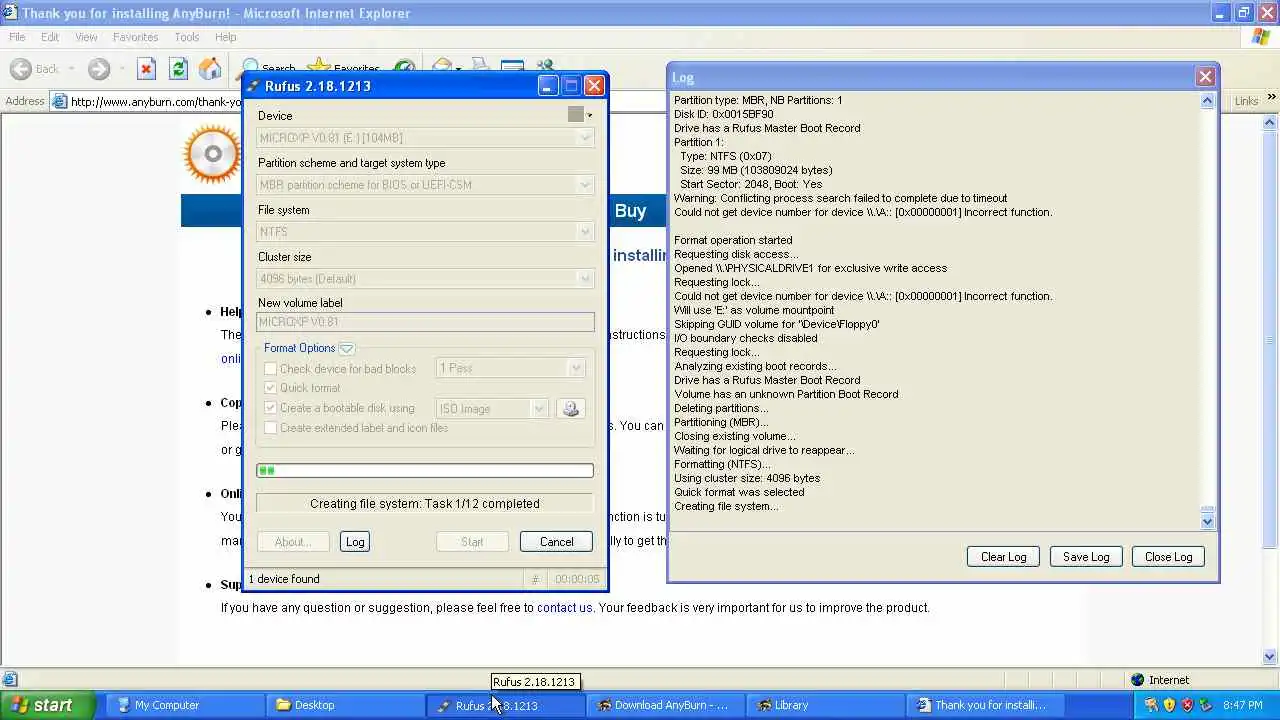Screen dimensions: 1280x720
Task: Click the IE address bar URL
Action: coord(155,101)
